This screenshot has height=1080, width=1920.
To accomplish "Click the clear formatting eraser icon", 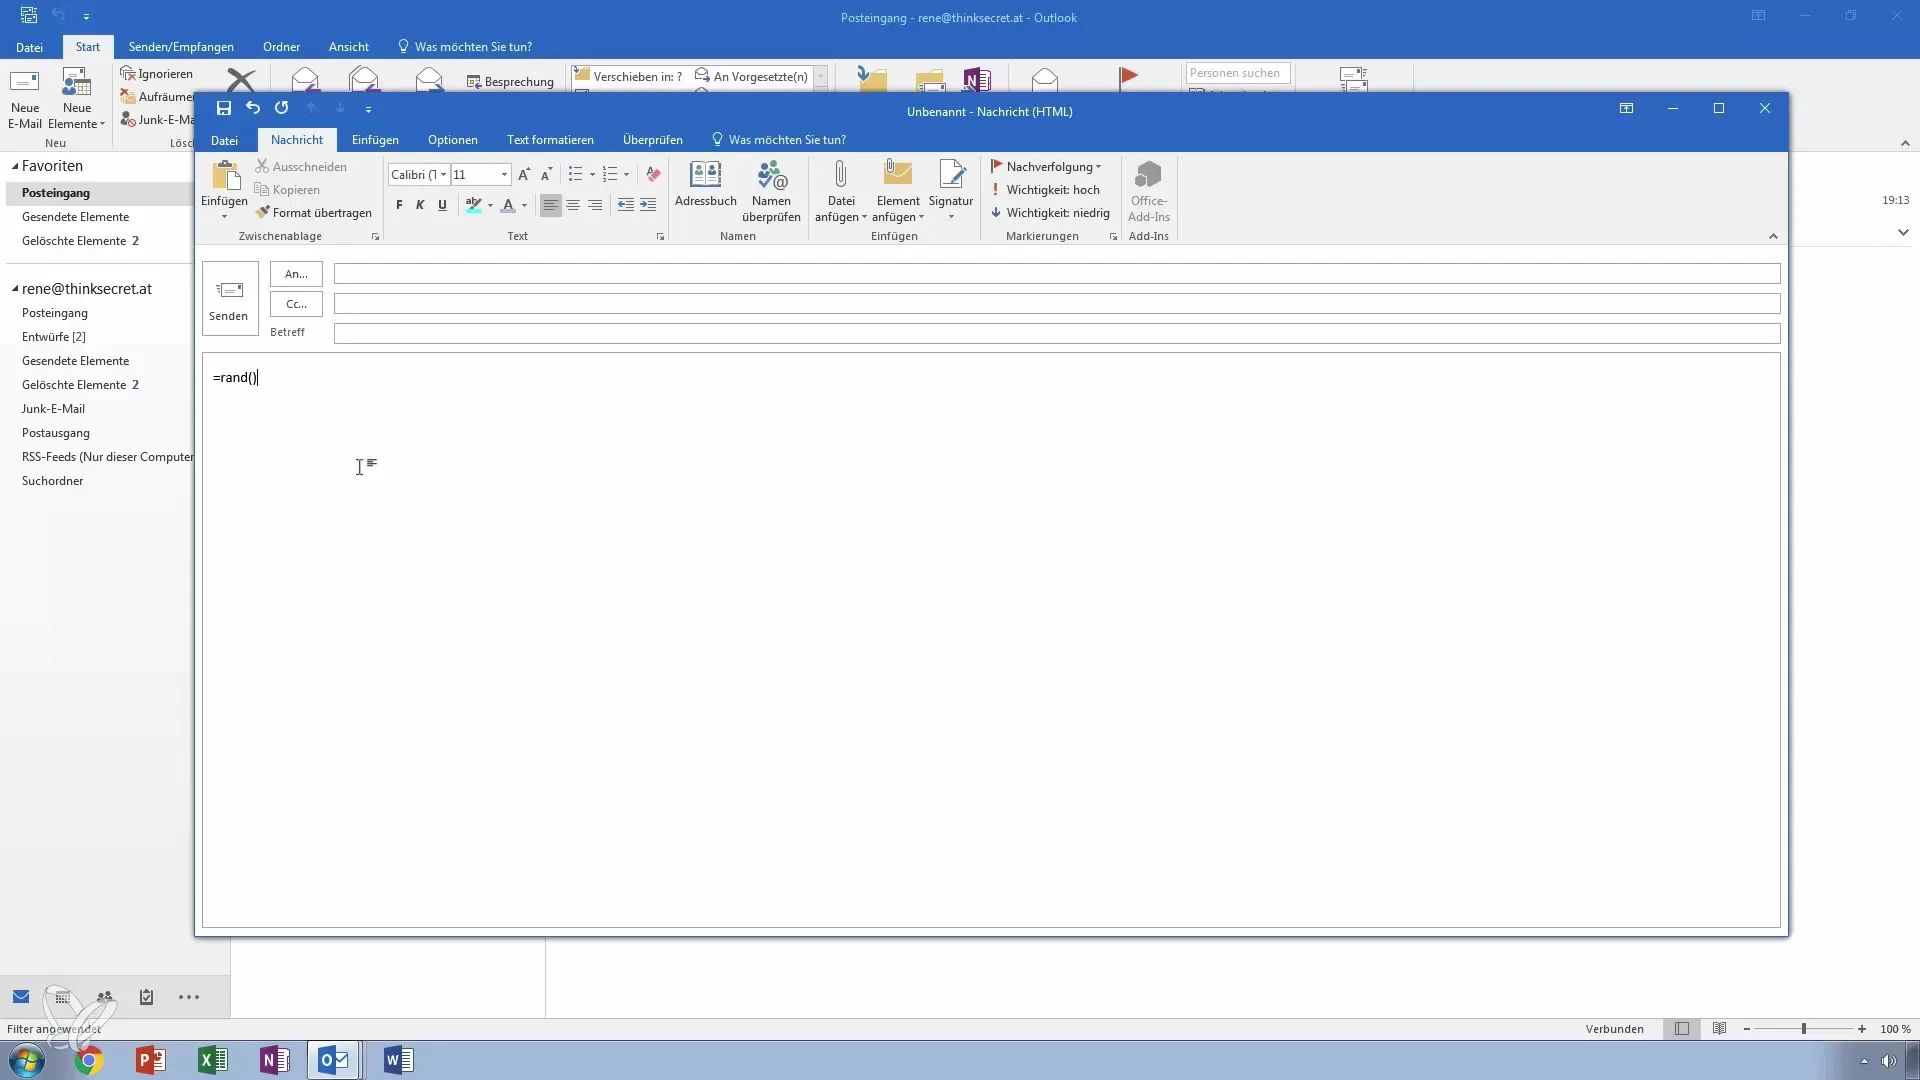I will 653,174.
